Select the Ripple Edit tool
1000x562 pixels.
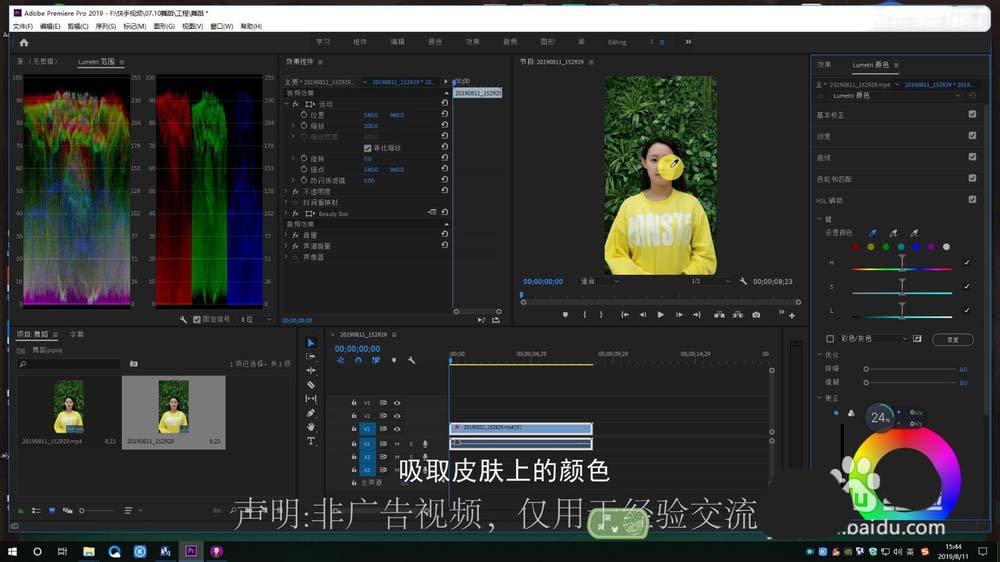tap(311, 371)
